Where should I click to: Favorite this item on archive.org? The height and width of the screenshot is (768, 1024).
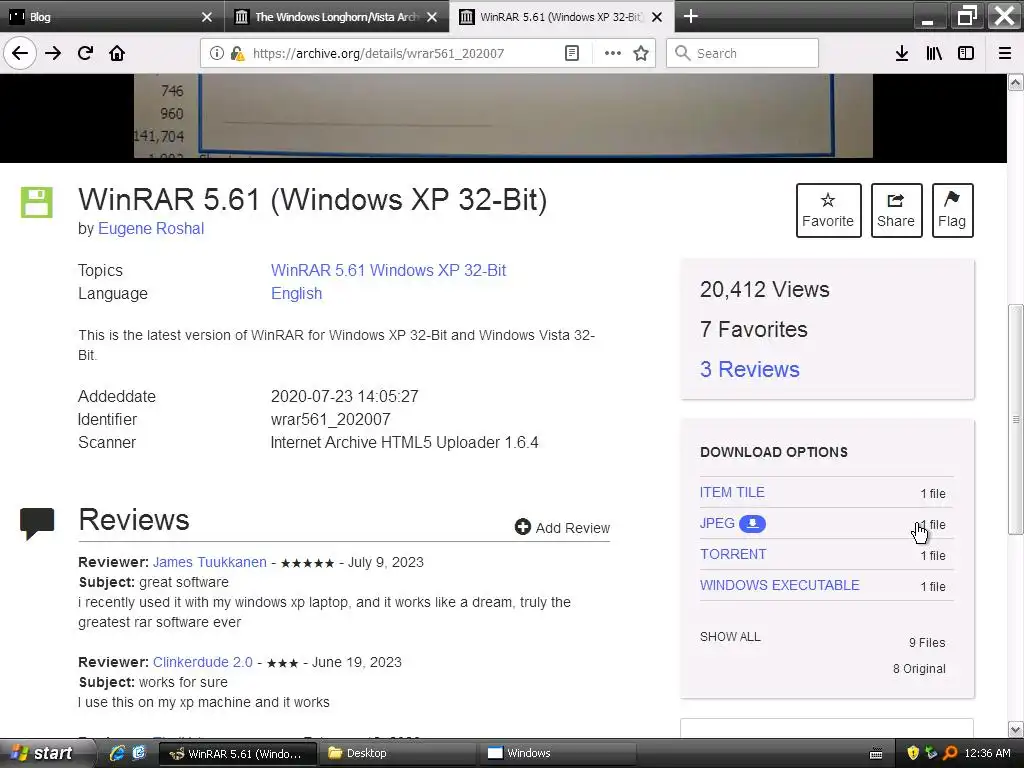(828, 210)
